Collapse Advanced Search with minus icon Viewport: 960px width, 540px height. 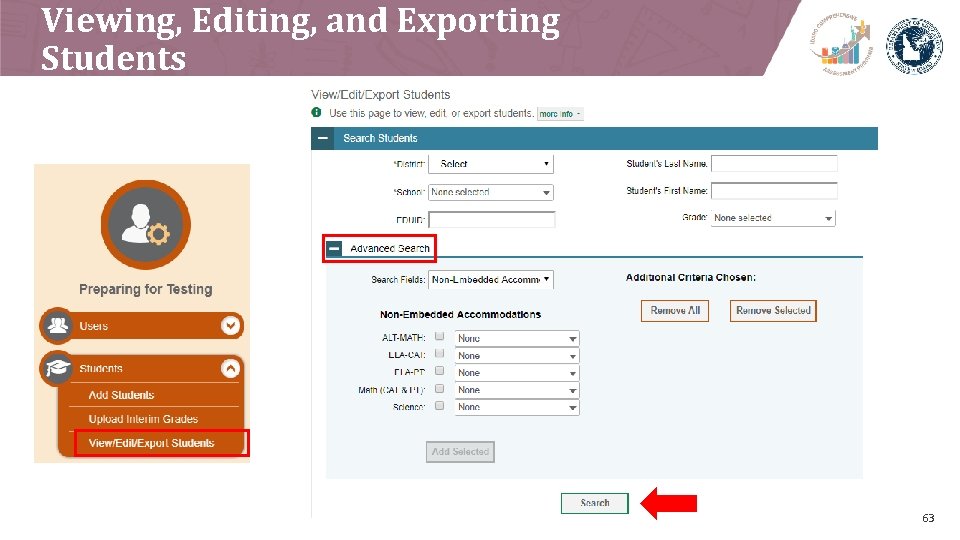pos(334,249)
